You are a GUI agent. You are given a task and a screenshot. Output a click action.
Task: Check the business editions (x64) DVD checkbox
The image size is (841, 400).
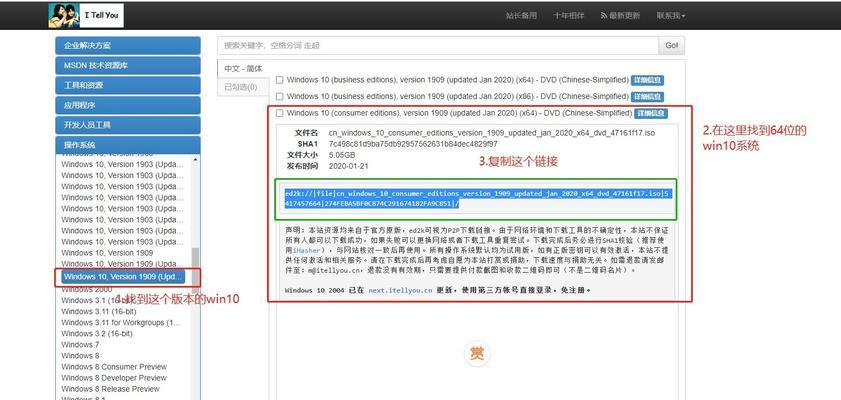[279, 80]
